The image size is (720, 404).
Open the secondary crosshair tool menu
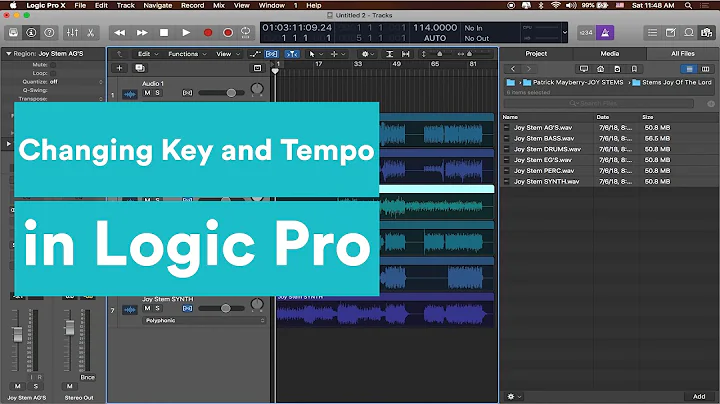[338, 54]
